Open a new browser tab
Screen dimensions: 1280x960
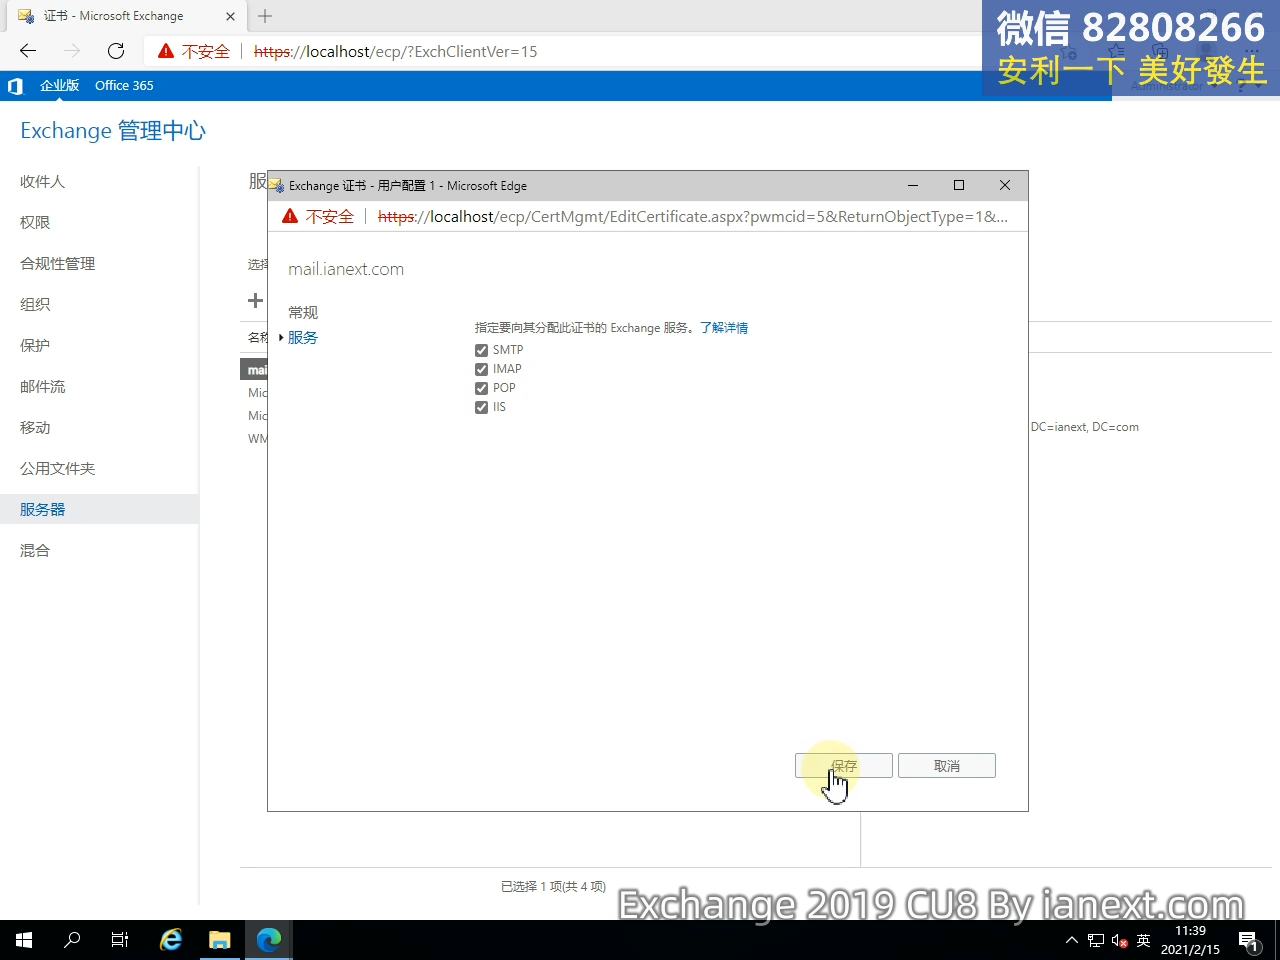pos(265,16)
